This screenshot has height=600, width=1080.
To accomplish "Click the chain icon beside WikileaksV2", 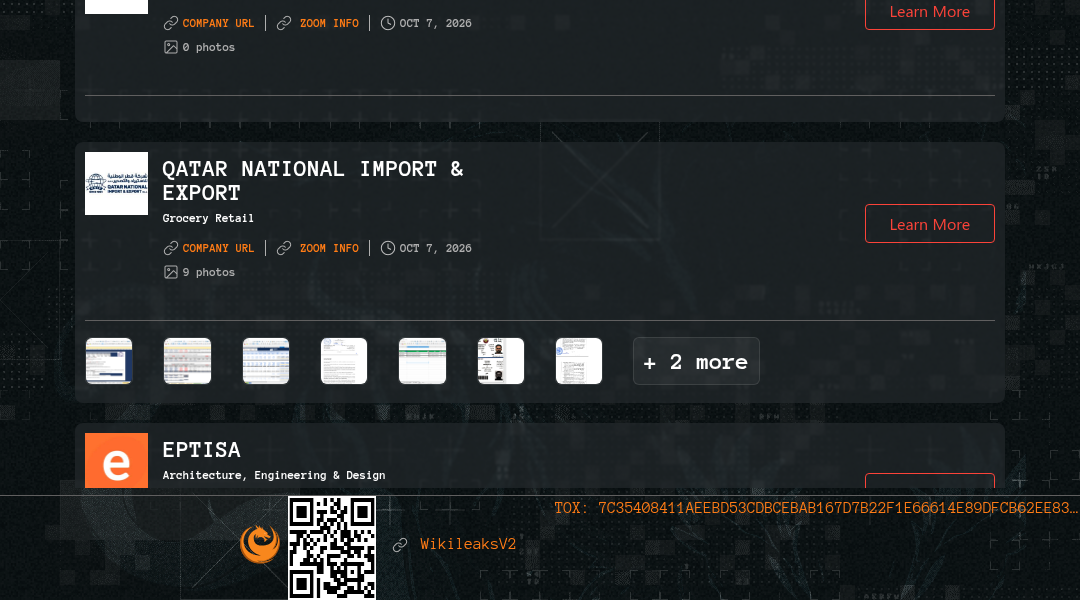I will (400, 545).
